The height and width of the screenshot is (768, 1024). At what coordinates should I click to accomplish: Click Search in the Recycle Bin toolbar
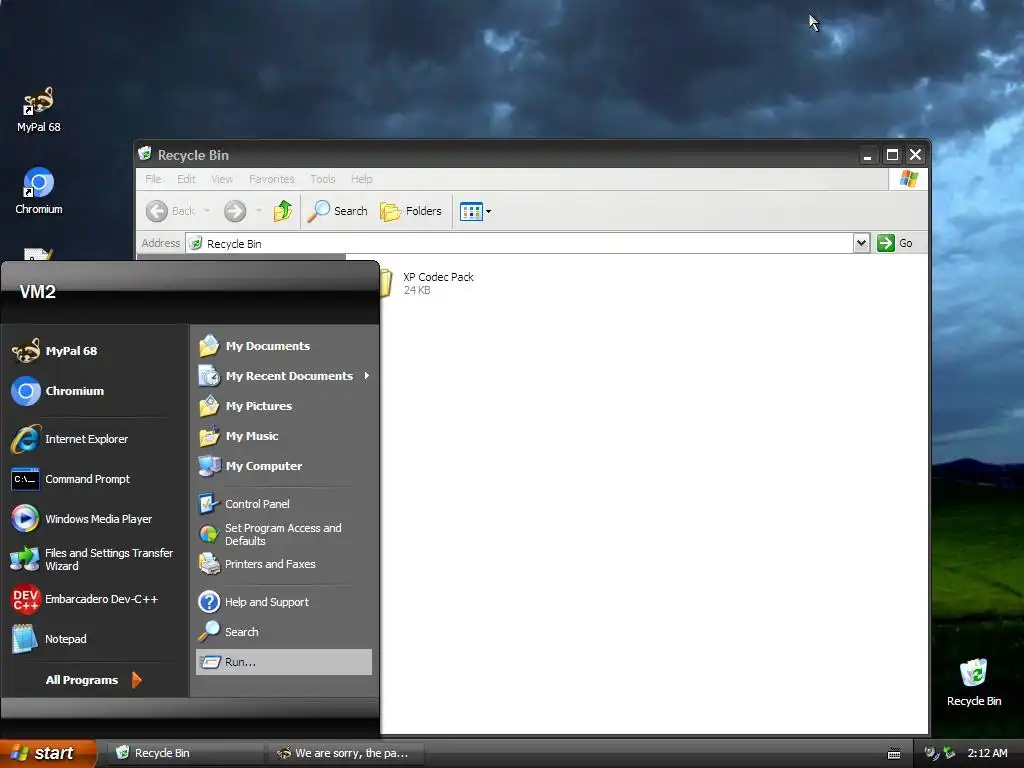click(x=337, y=211)
